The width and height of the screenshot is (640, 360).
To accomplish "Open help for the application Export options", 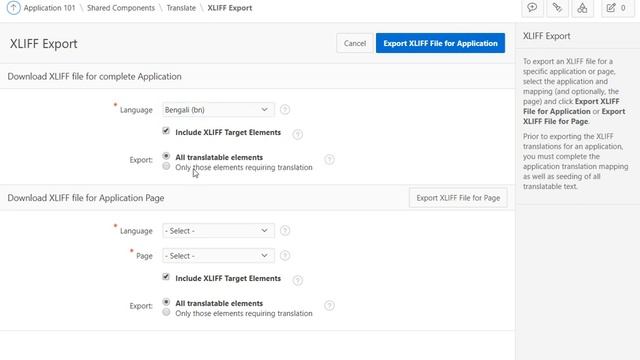I will (x=329, y=160).
